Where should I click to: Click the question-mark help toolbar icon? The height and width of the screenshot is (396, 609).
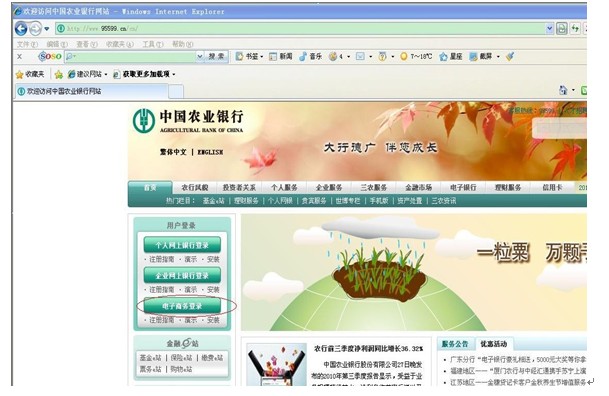coord(383,57)
